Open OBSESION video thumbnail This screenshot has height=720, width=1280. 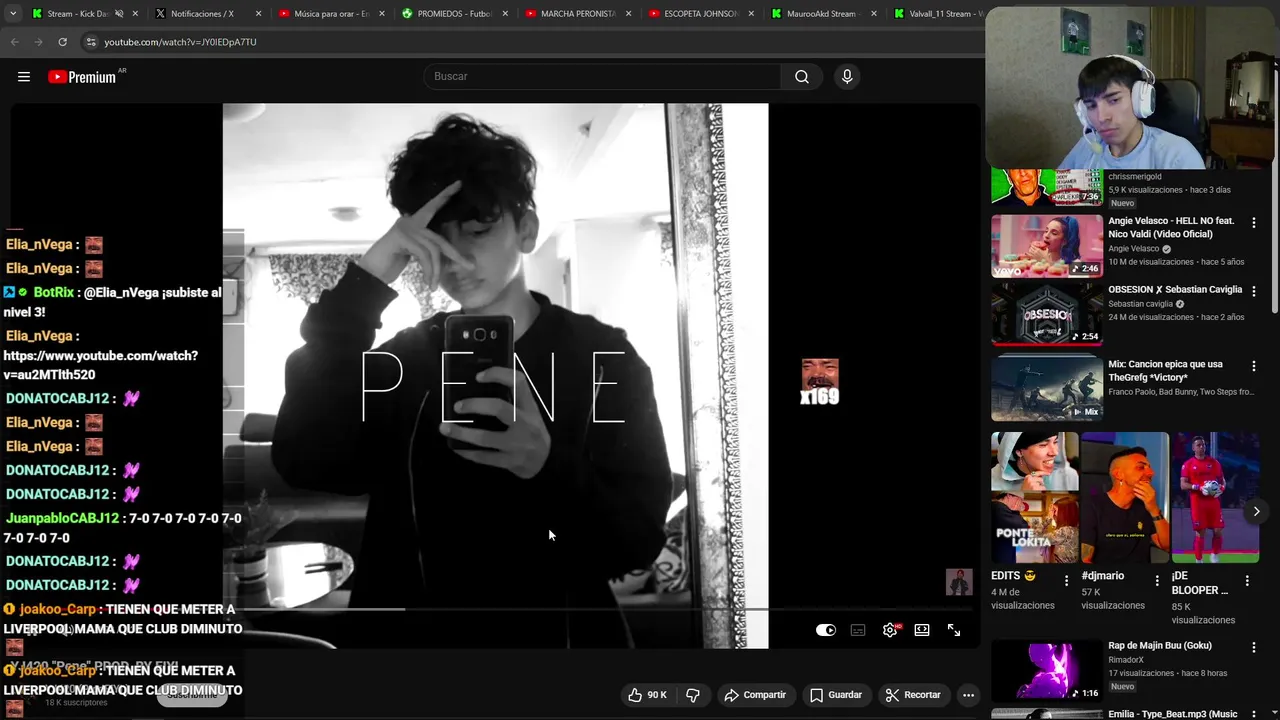(x=1047, y=314)
